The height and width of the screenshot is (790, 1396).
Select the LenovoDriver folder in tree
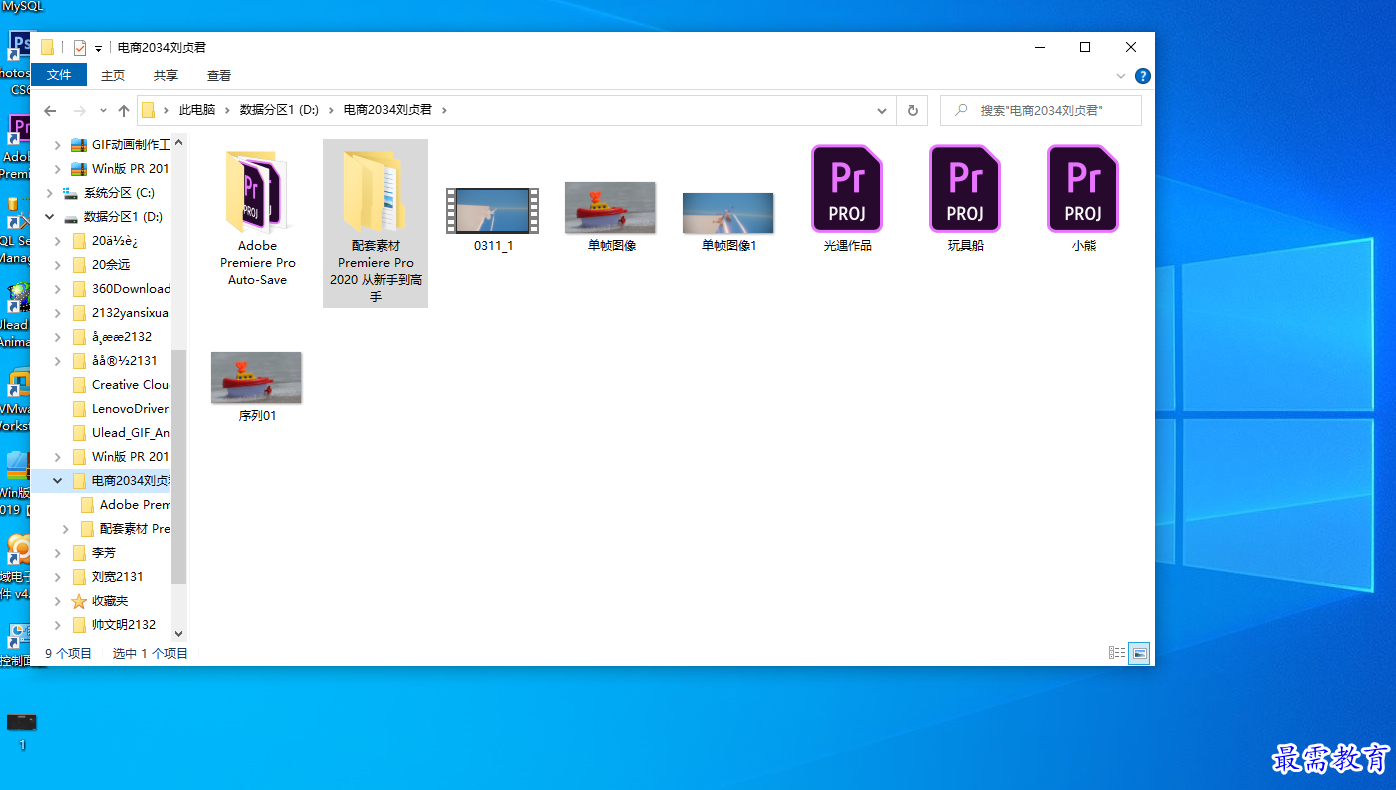tap(121, 409)
